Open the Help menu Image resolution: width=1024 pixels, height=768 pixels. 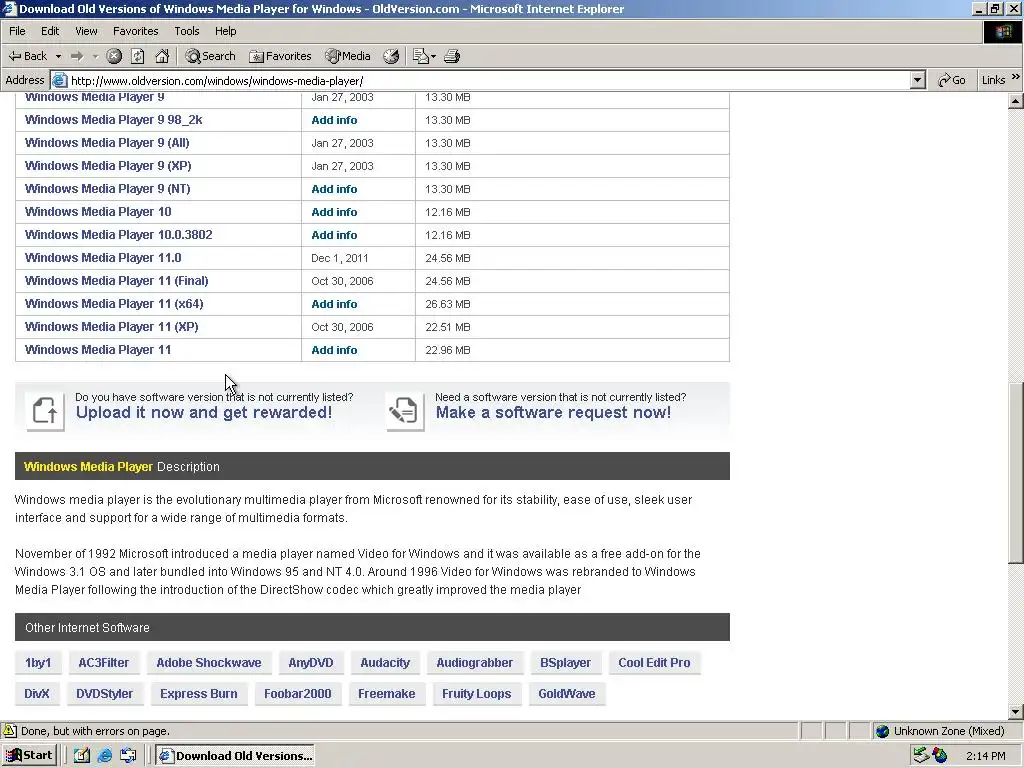225,31
